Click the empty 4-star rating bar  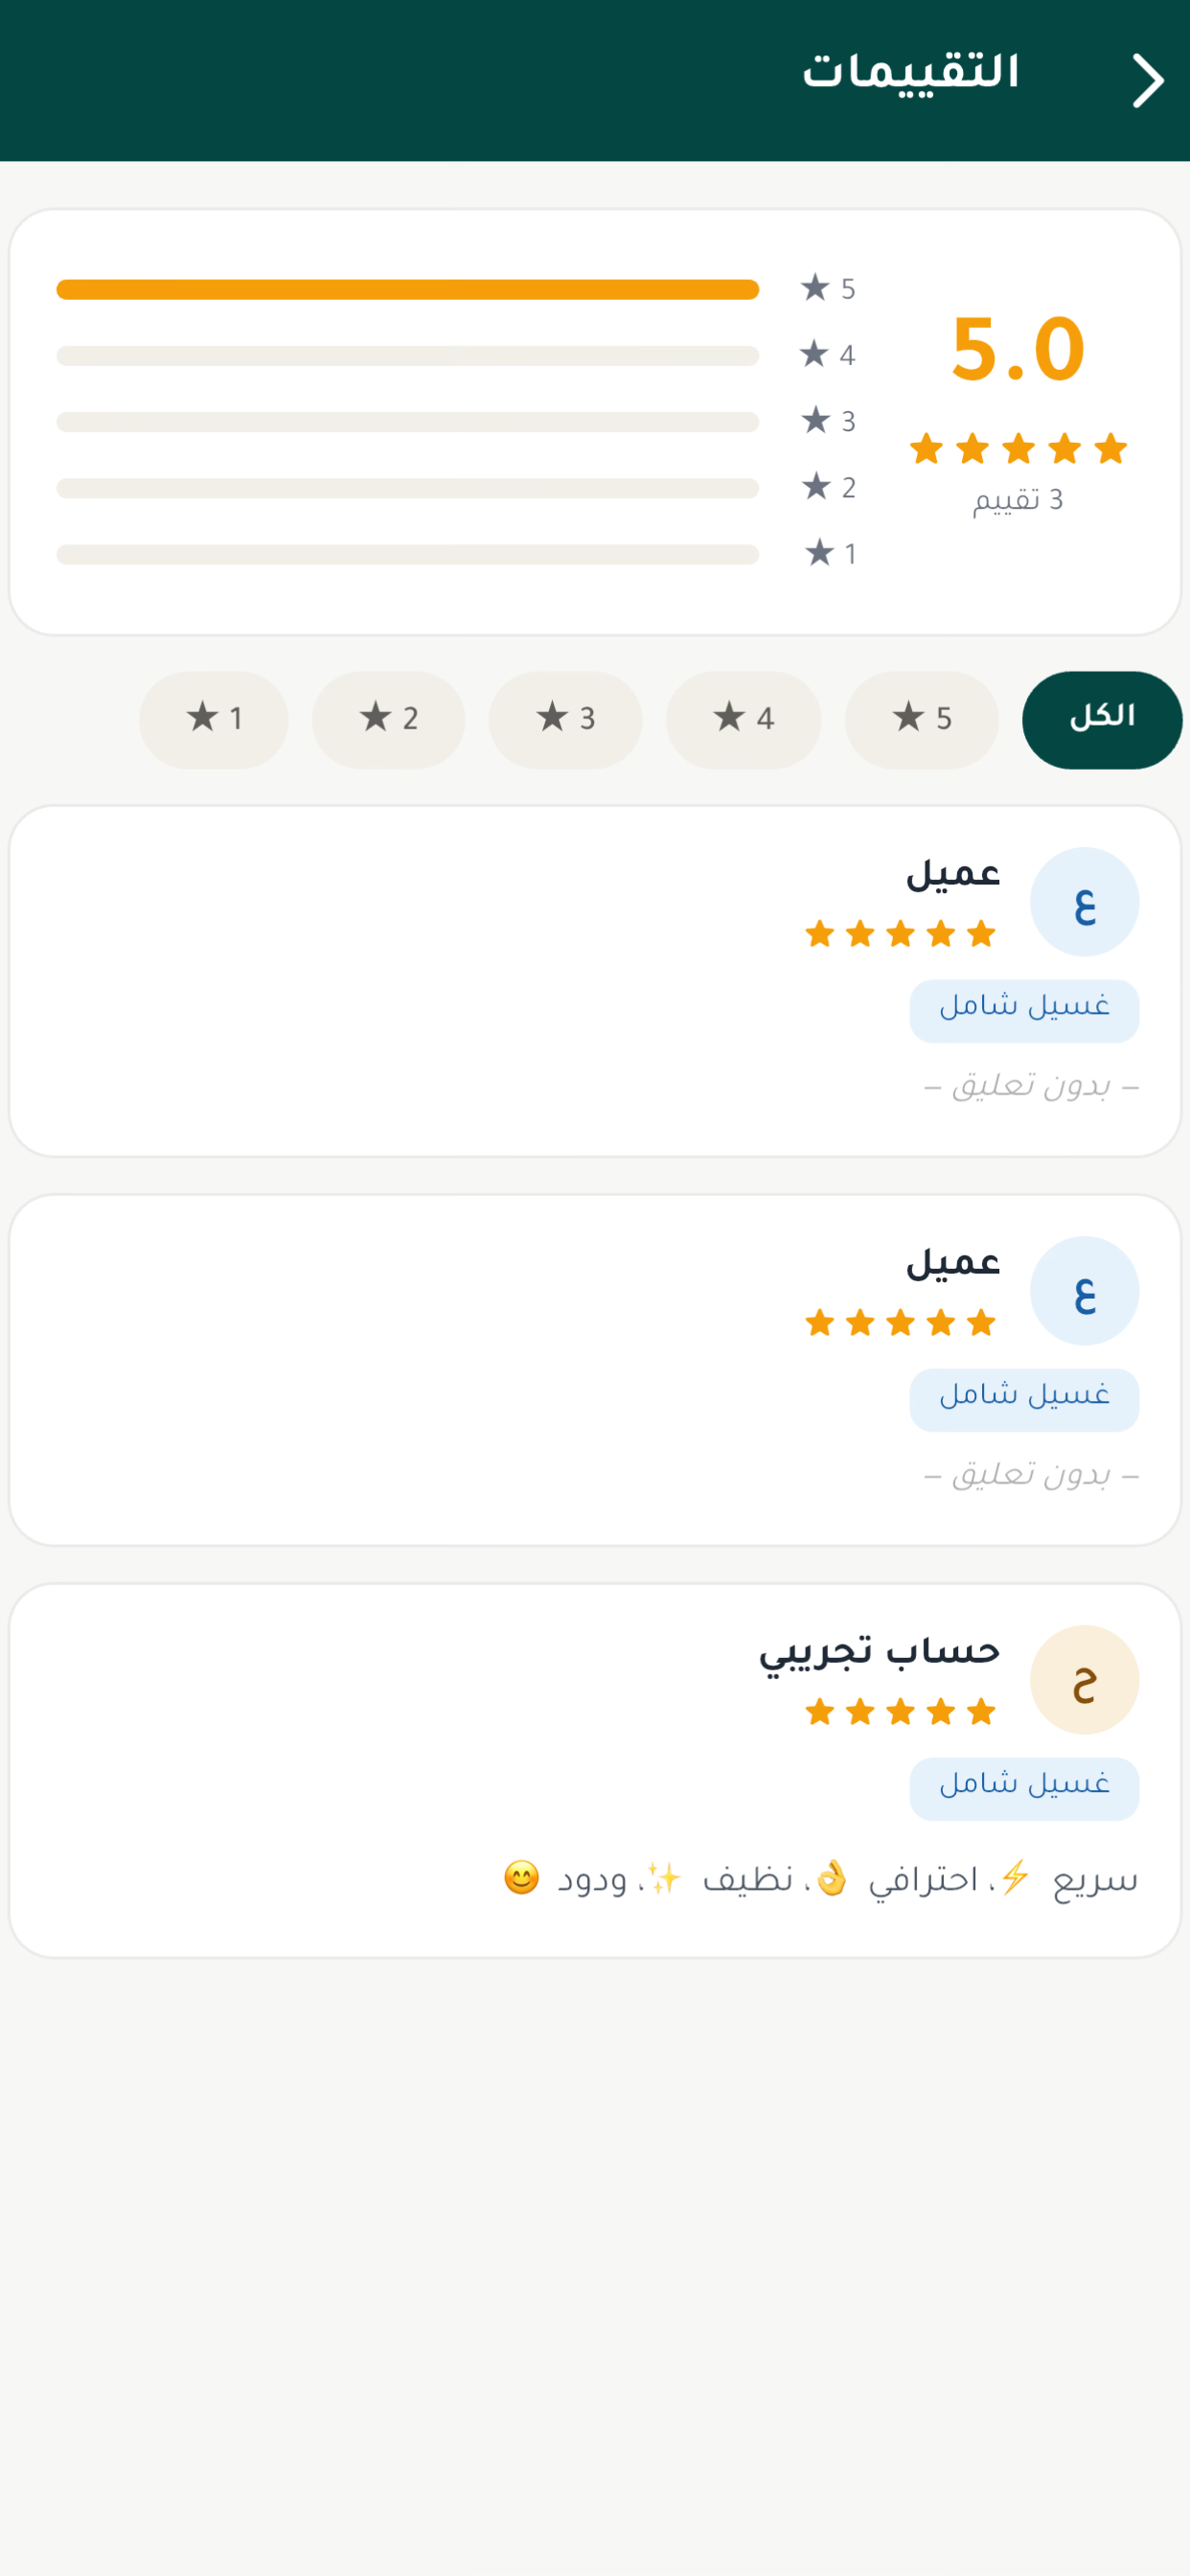tap(407, 356)
